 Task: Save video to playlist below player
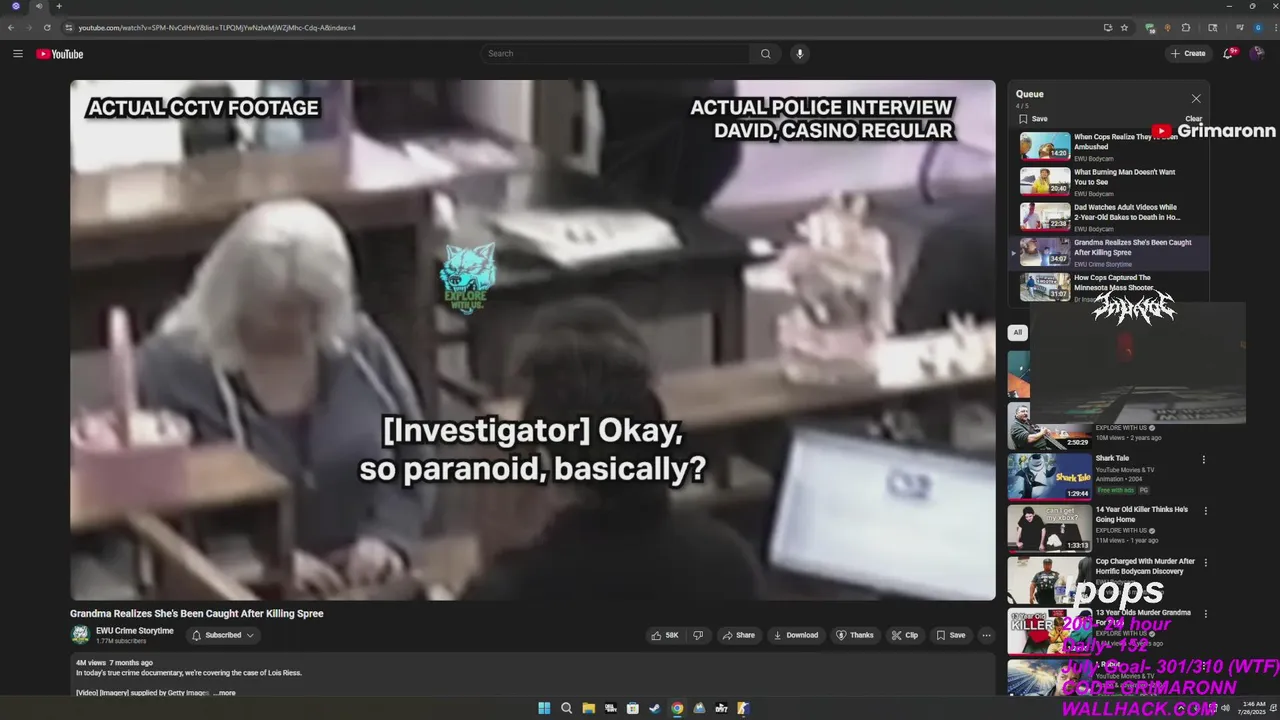tap(950, 635)
